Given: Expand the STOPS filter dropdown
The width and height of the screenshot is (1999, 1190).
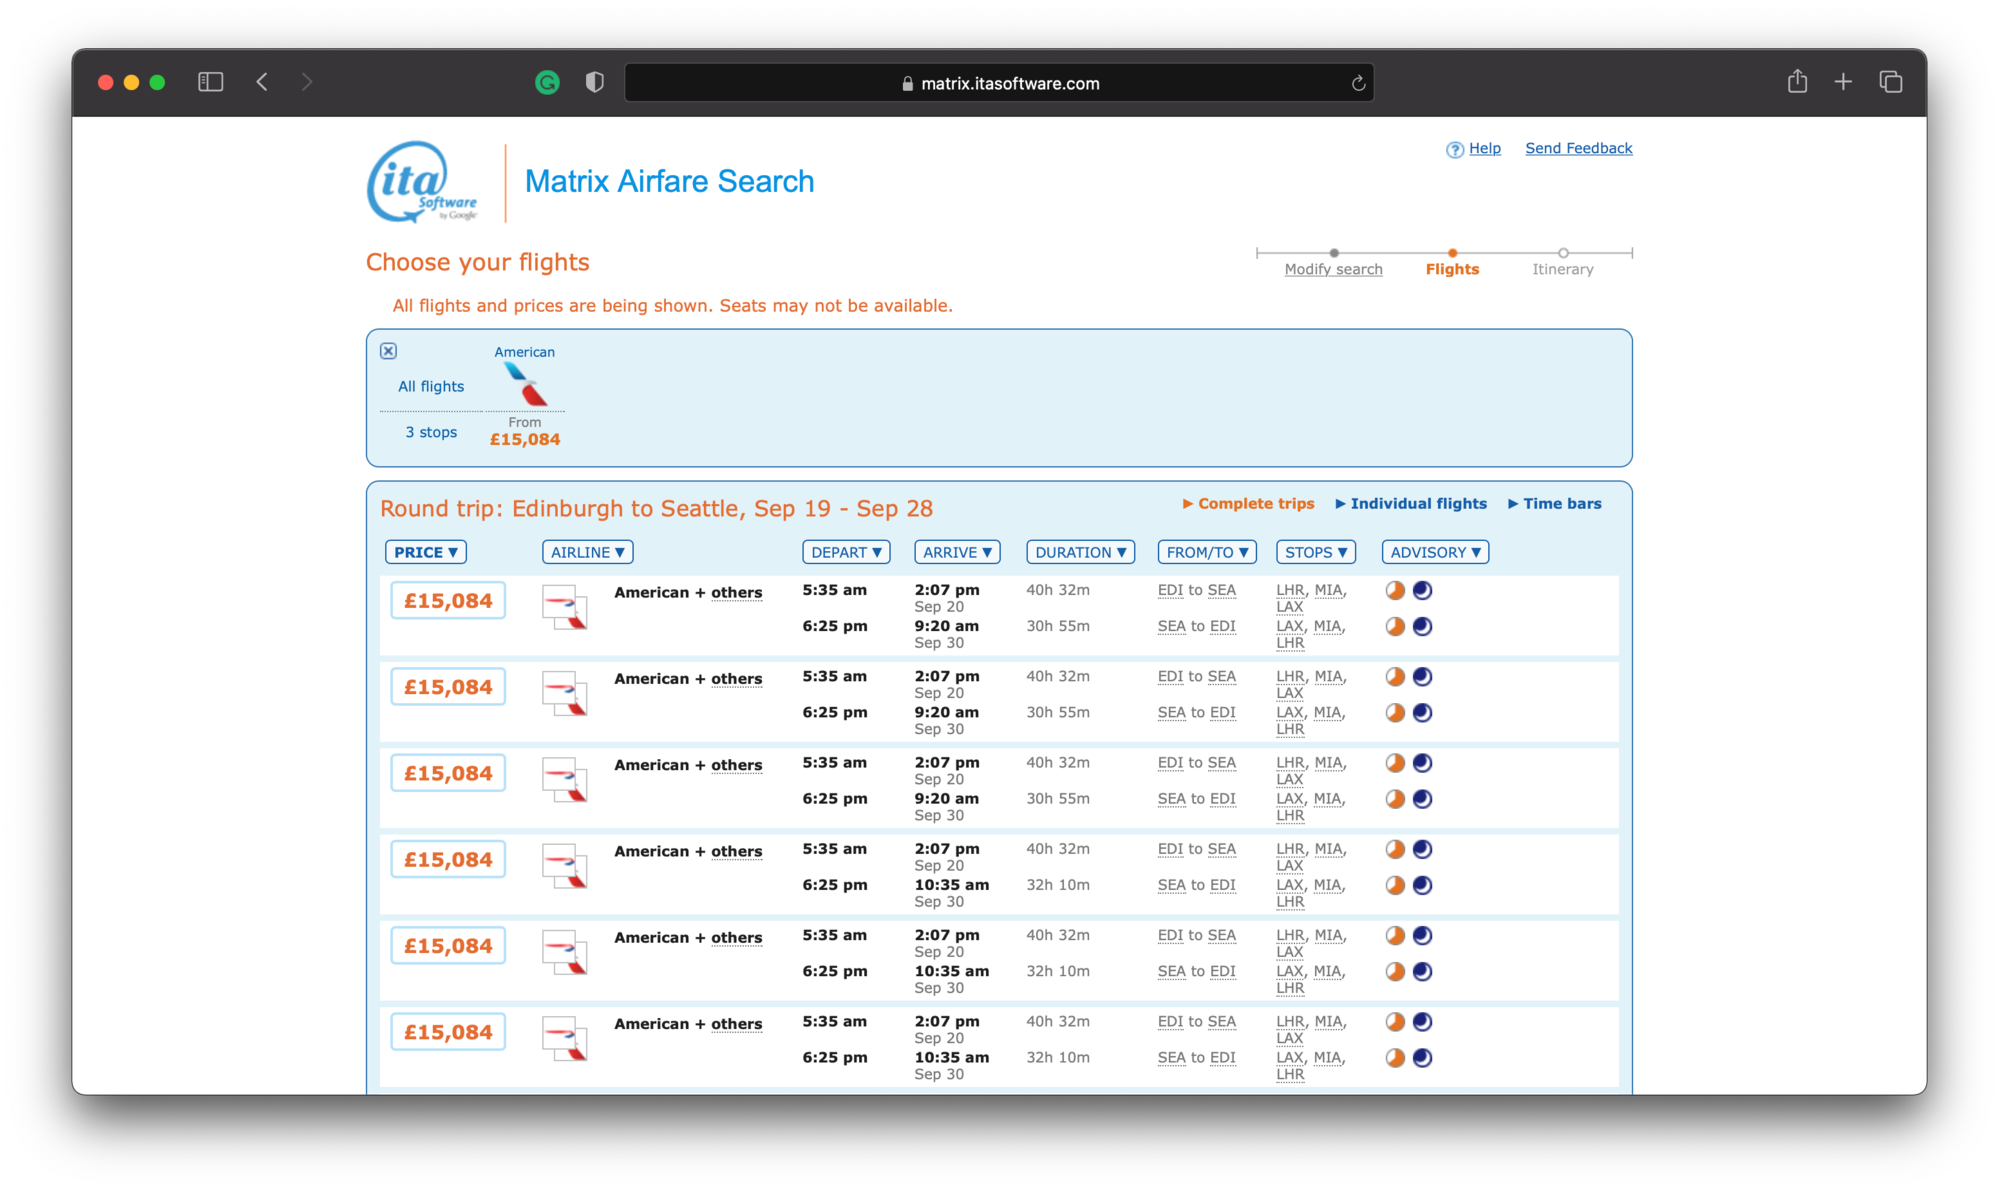Looking at the screenshot, I should [1316, 552].
